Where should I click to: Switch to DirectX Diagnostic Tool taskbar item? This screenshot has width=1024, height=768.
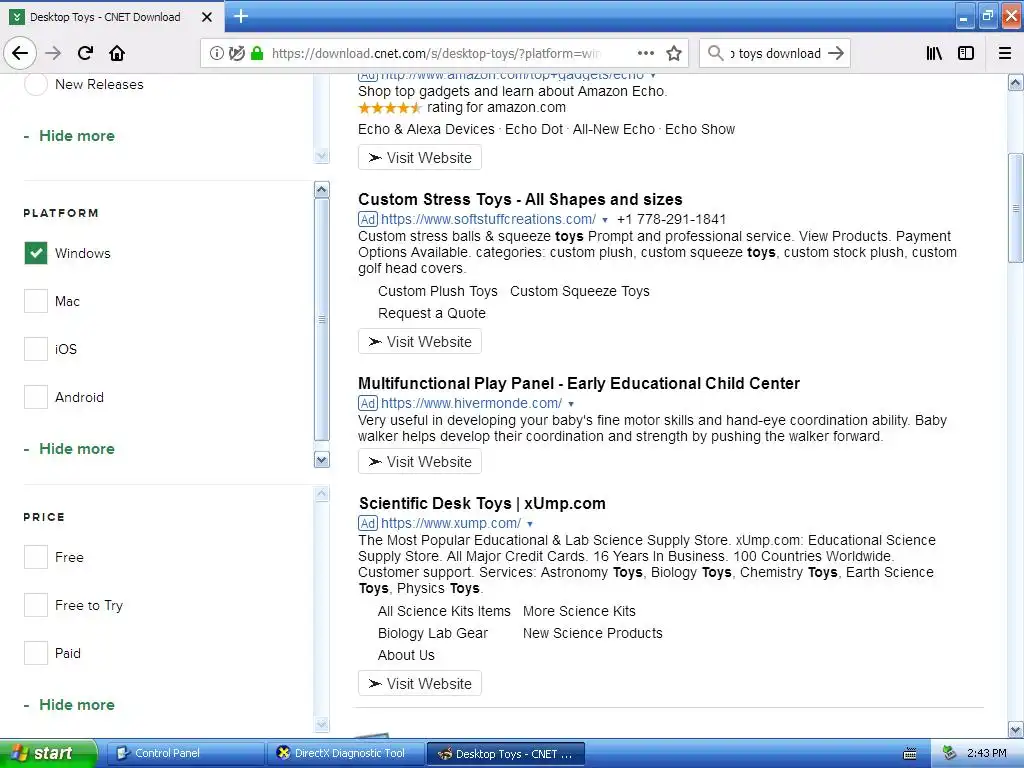point(345,754)
